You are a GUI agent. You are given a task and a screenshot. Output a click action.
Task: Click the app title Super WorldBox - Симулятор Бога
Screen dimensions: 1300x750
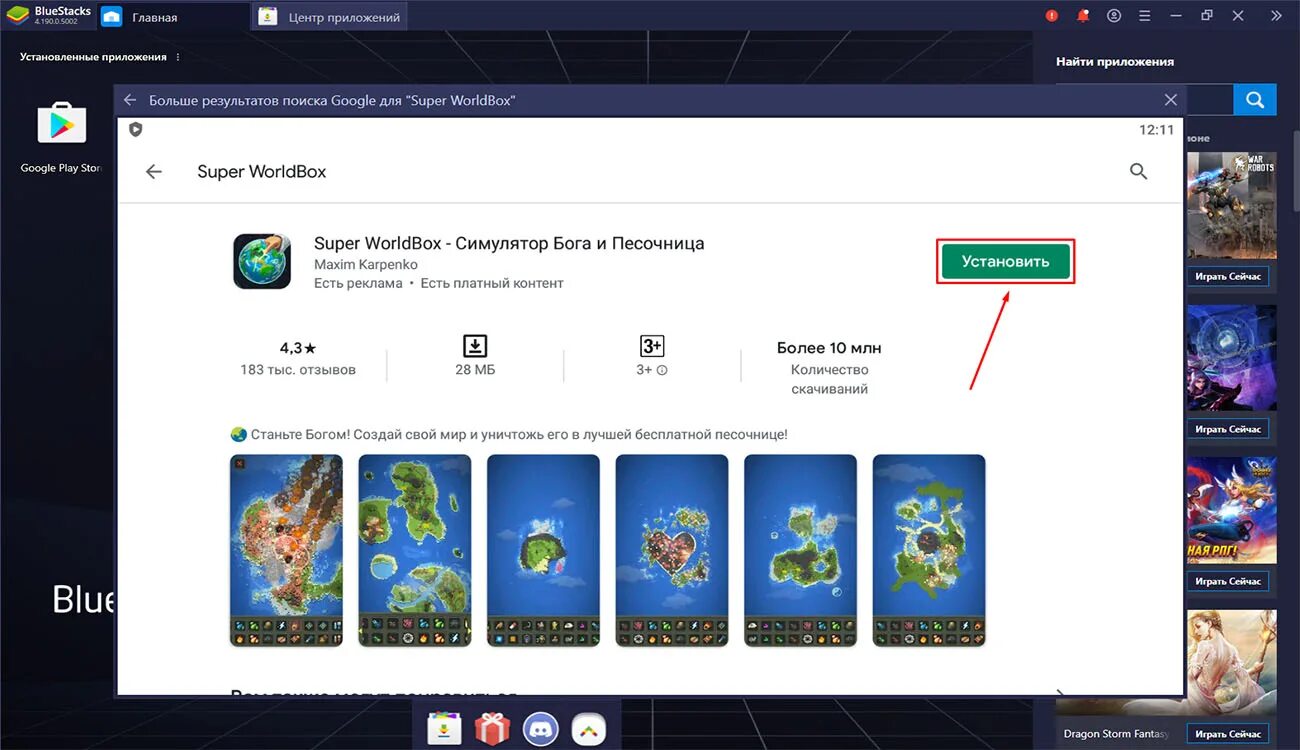click(509, 243)
